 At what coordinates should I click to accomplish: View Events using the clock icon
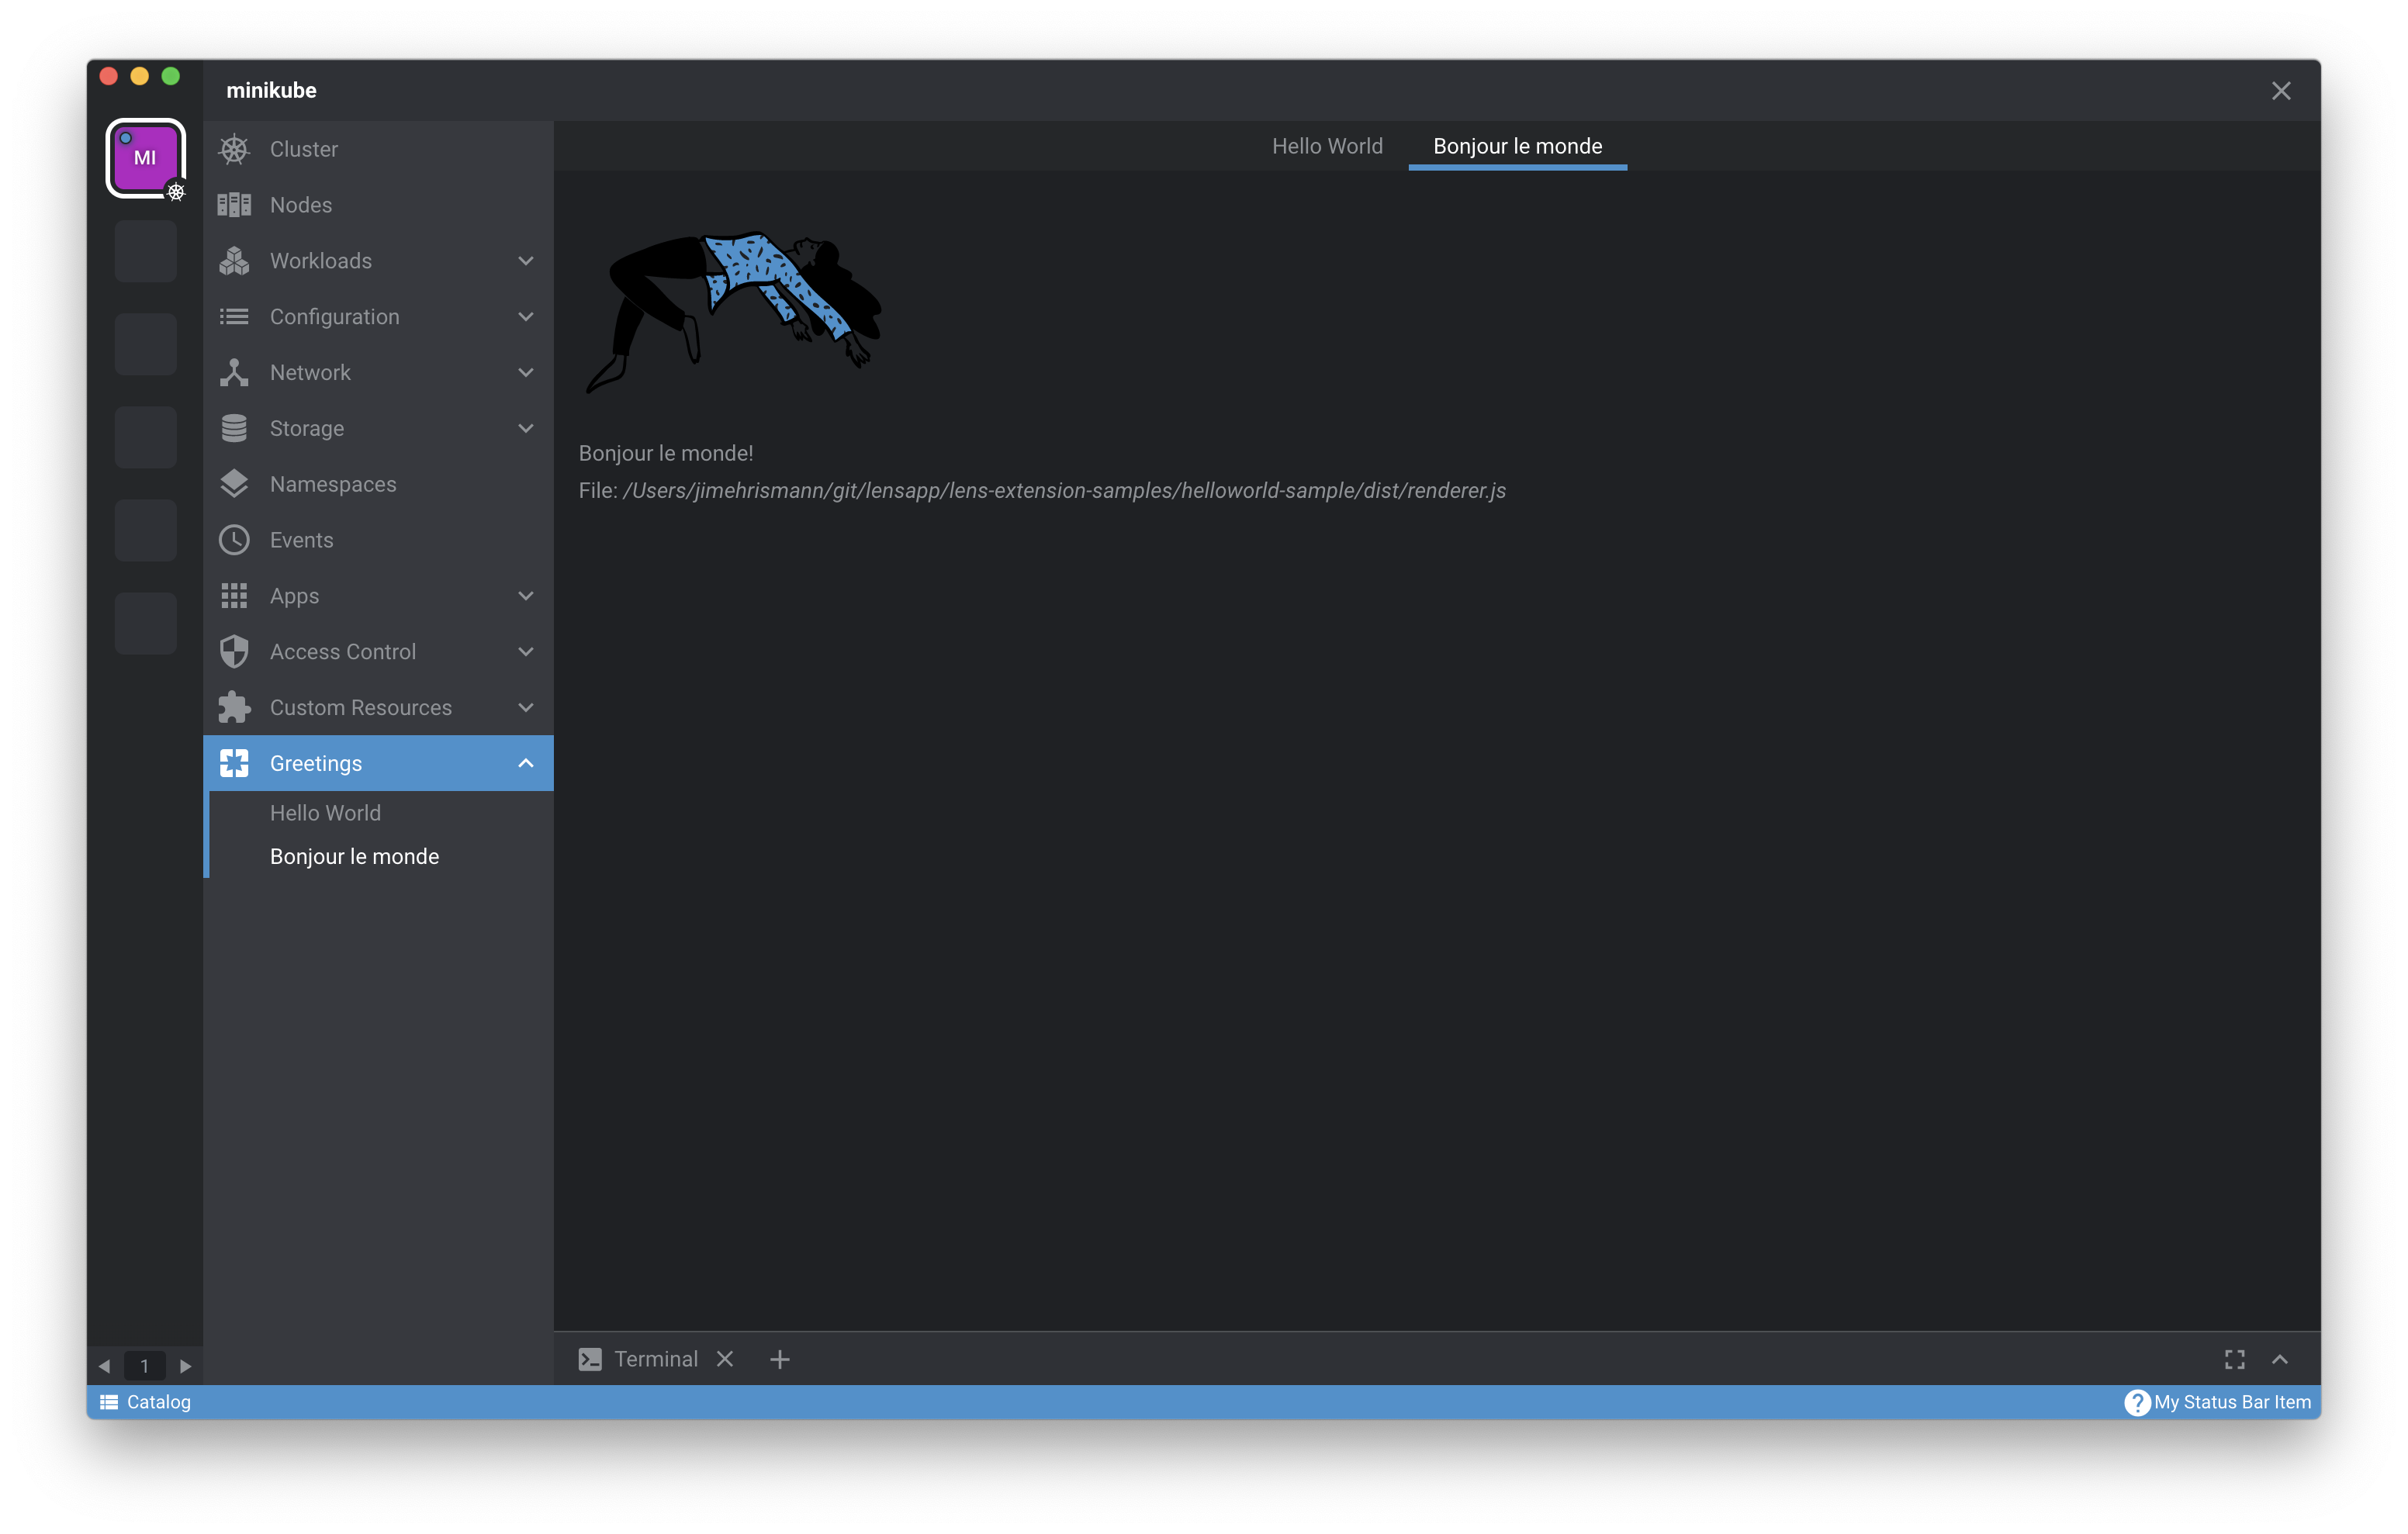(234, 539)
